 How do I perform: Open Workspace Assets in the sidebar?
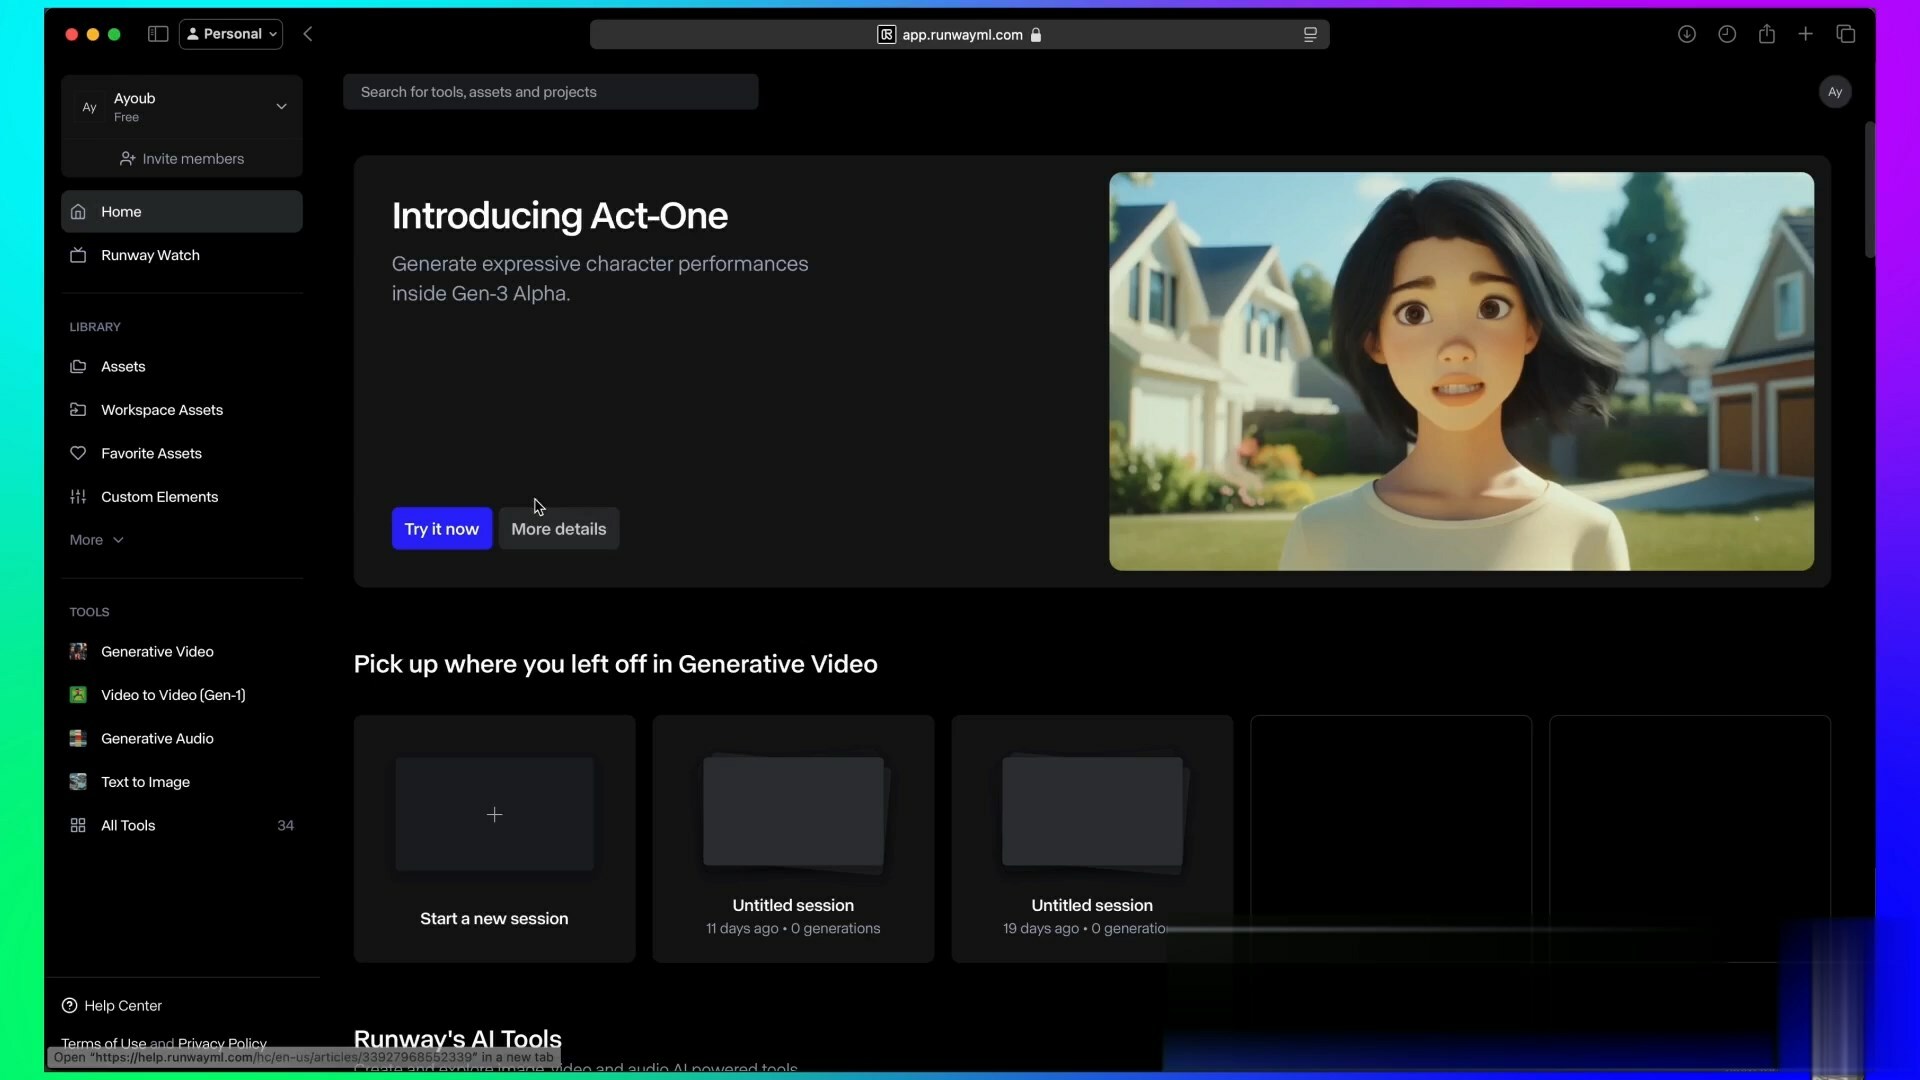[161, 410]
